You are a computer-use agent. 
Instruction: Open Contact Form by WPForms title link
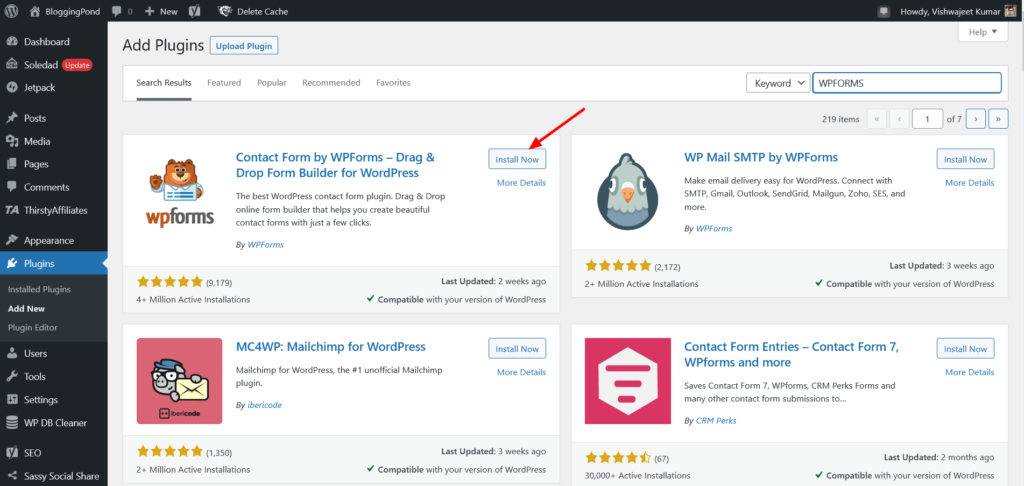[335, 165]
